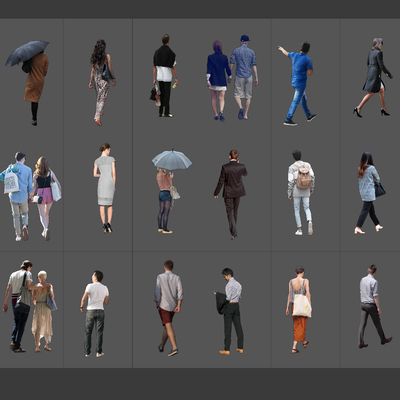400x400 pixels.
Task: Select the pointing man in blue shirt
Action: (x=298, y=83)
